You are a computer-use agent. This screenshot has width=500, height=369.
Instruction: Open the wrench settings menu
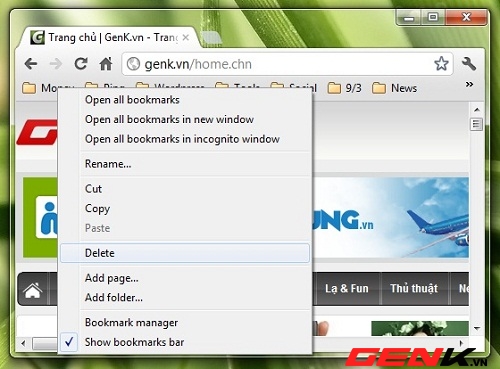coord(468,63)
